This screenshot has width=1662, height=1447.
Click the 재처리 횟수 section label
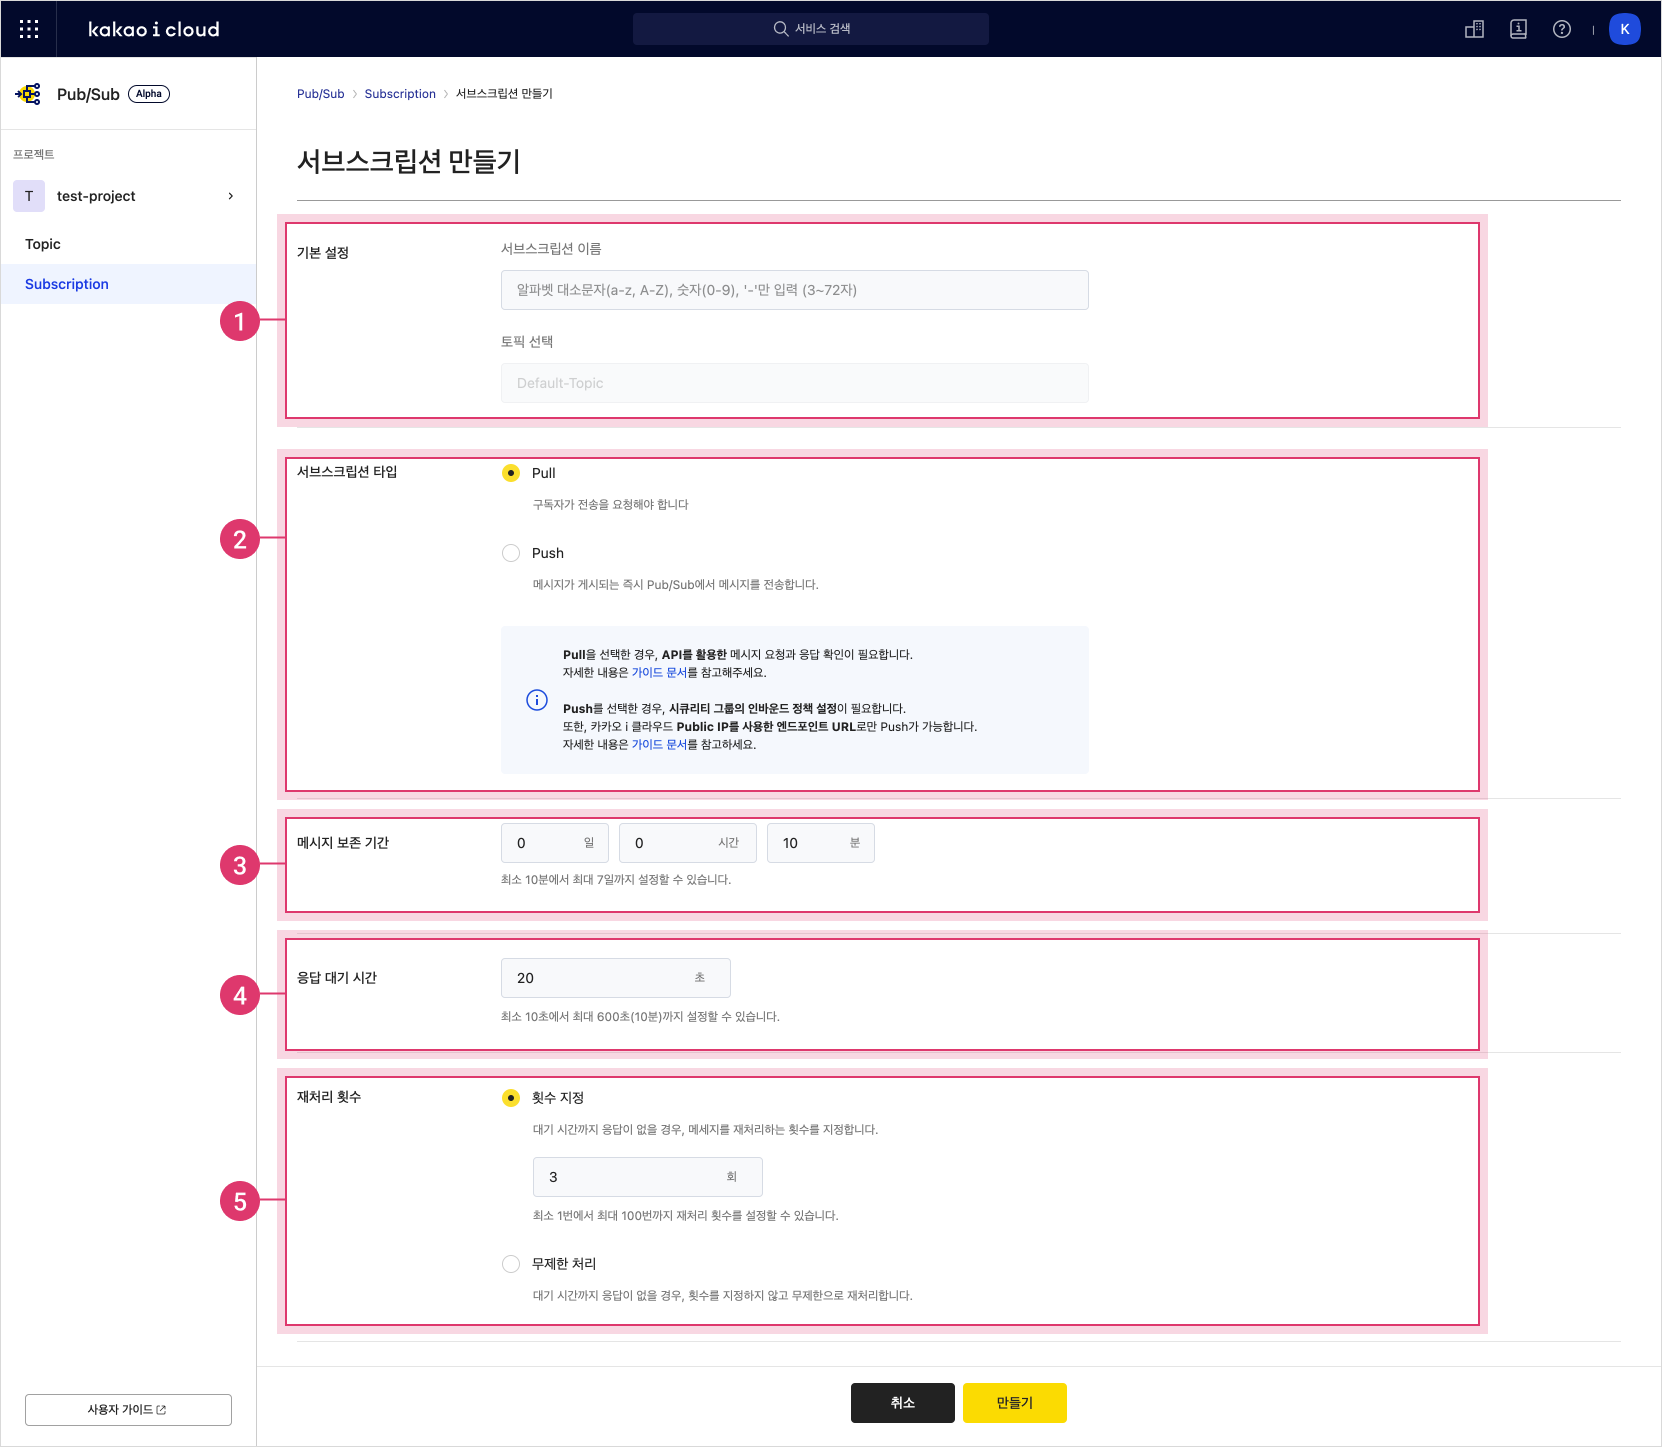(329, 1097)
